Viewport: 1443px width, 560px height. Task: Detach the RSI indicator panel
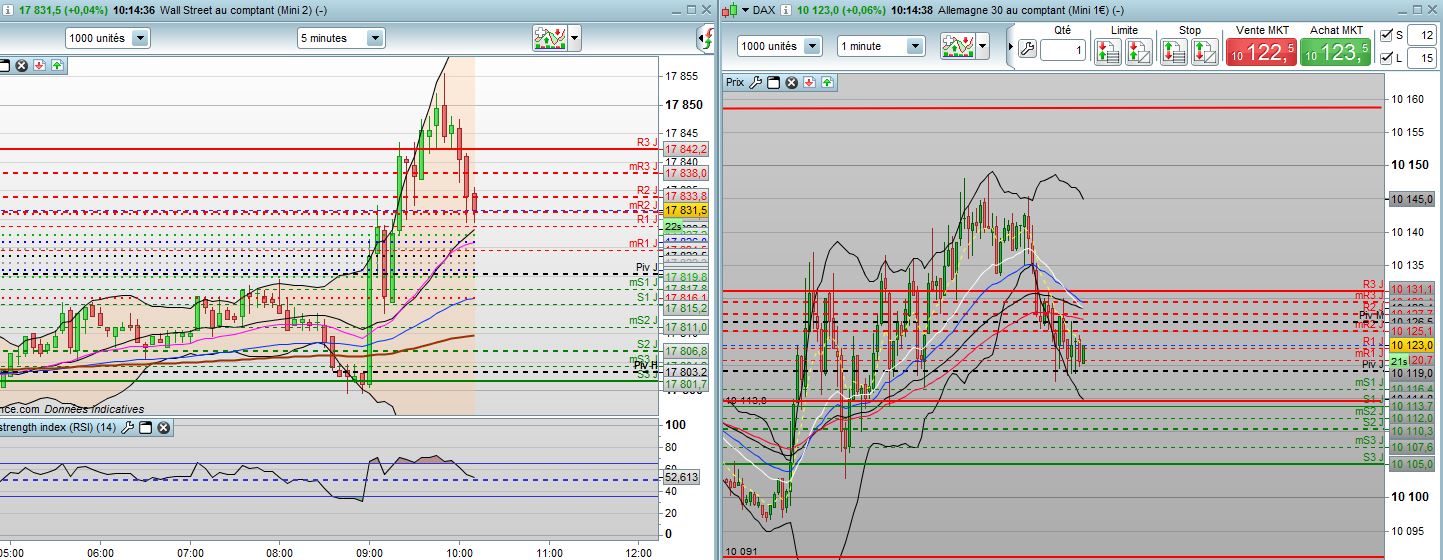[x=145, y=427]
